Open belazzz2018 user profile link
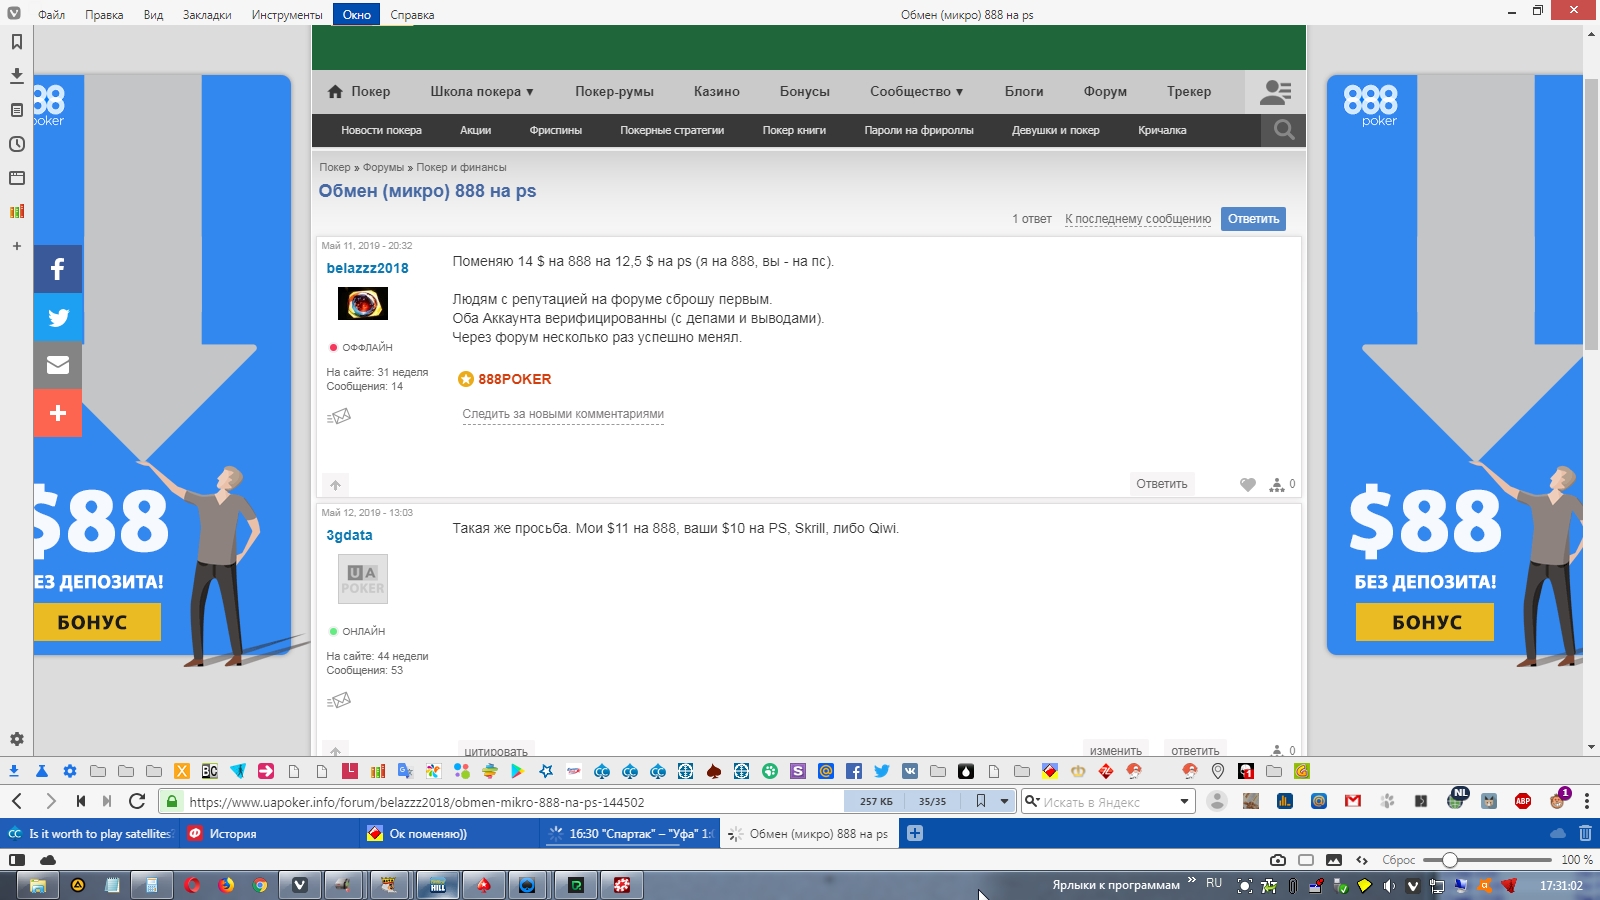 click(x=367, y=268)
